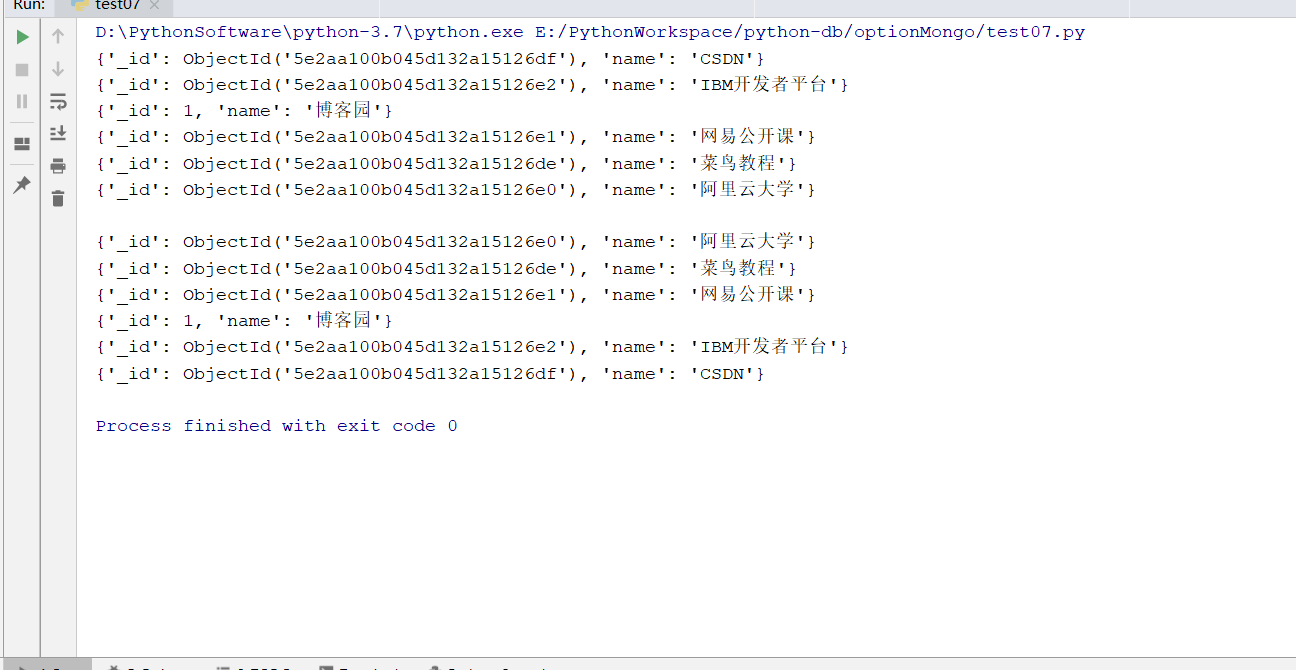Click the 'Process finished with exit code 0' text
The width and height of the screenshot is (1296, 670).
(277, 426)
